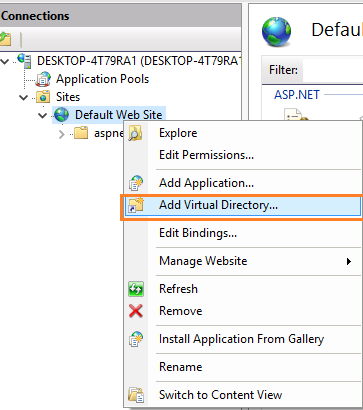
Task: Click the Install Application From Gallery icon
Action: tap(136, 339)
